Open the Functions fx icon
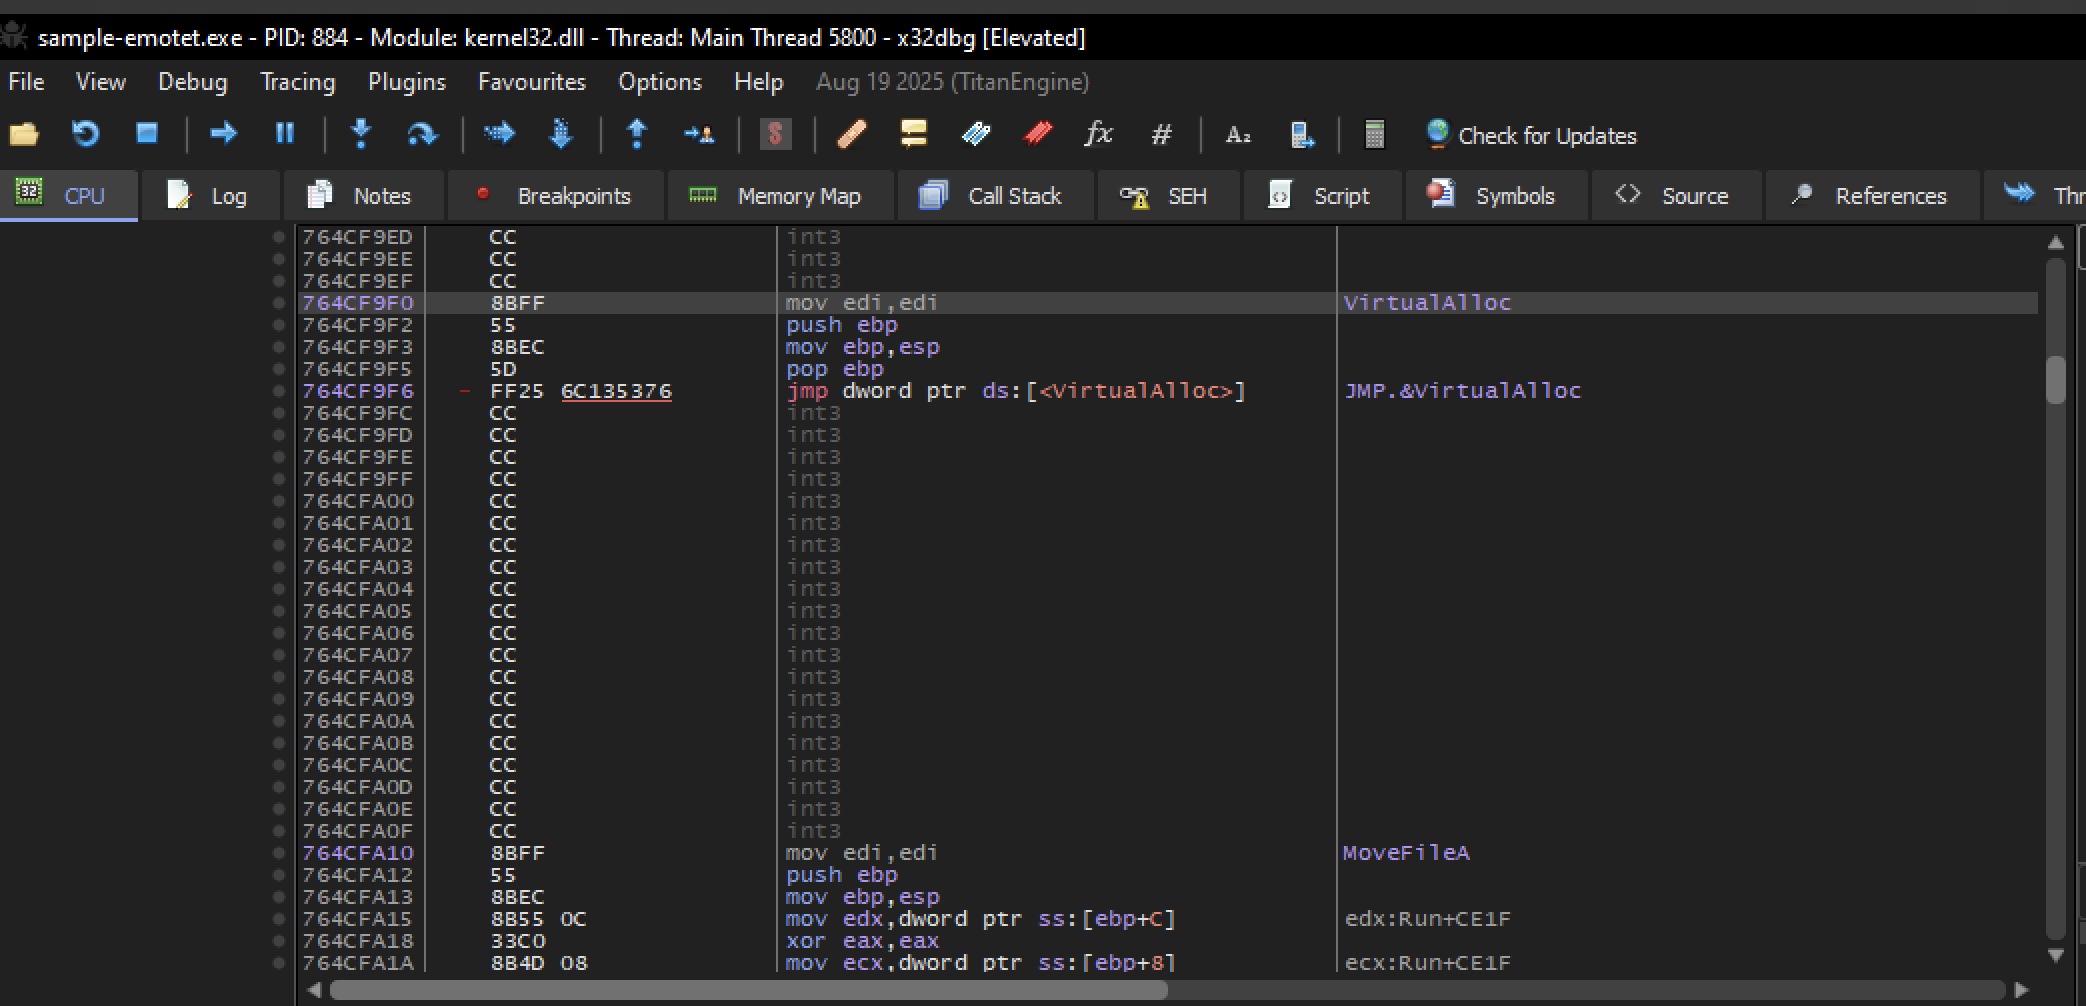The height and width of the screenshot is (1006, 2086). coord(1098,134)
